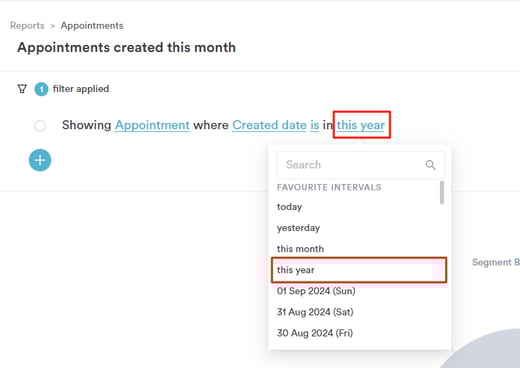Image resolution: width=520 pixels, height=368 pixels.
Task: Change the 'is' operator link
Action: click(x=315, y=125)
